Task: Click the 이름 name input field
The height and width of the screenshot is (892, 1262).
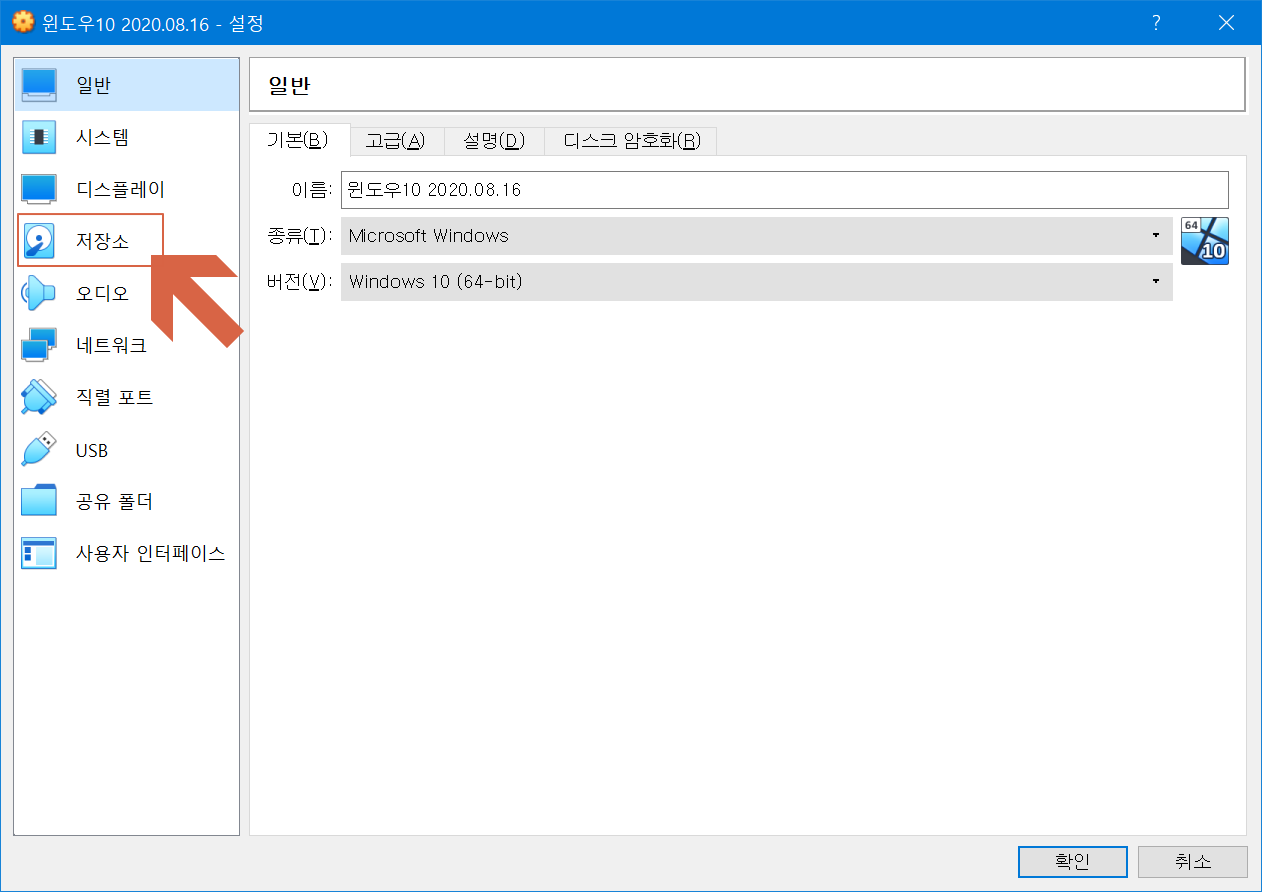Action: point(784,189)
